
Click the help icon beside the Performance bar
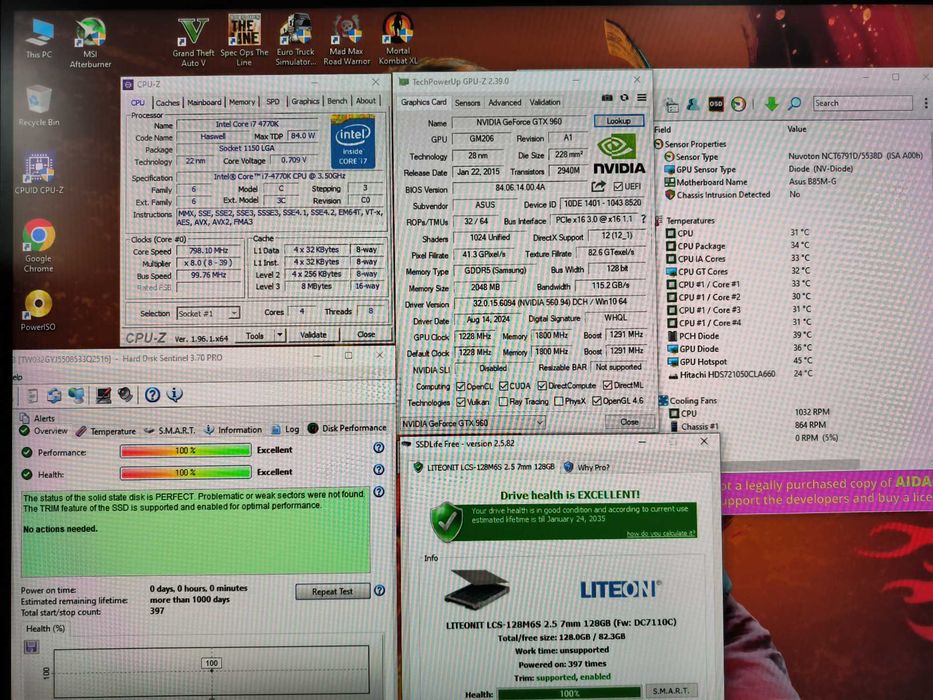pos(378,448)
